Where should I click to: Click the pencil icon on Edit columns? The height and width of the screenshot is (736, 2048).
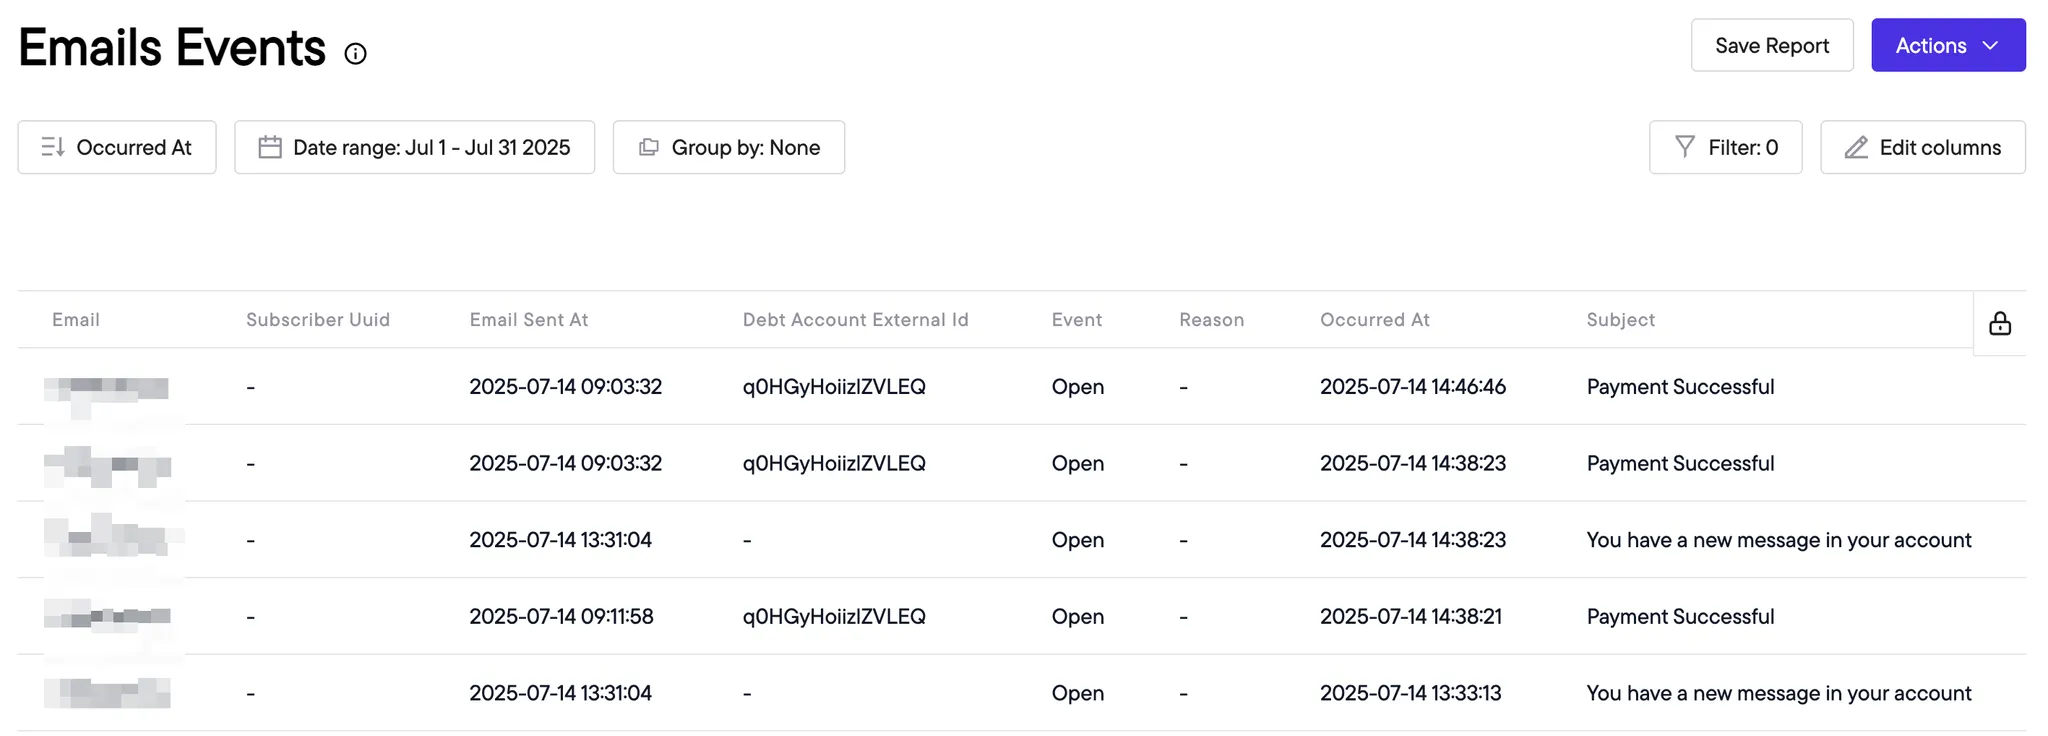tap(1856, 147)
